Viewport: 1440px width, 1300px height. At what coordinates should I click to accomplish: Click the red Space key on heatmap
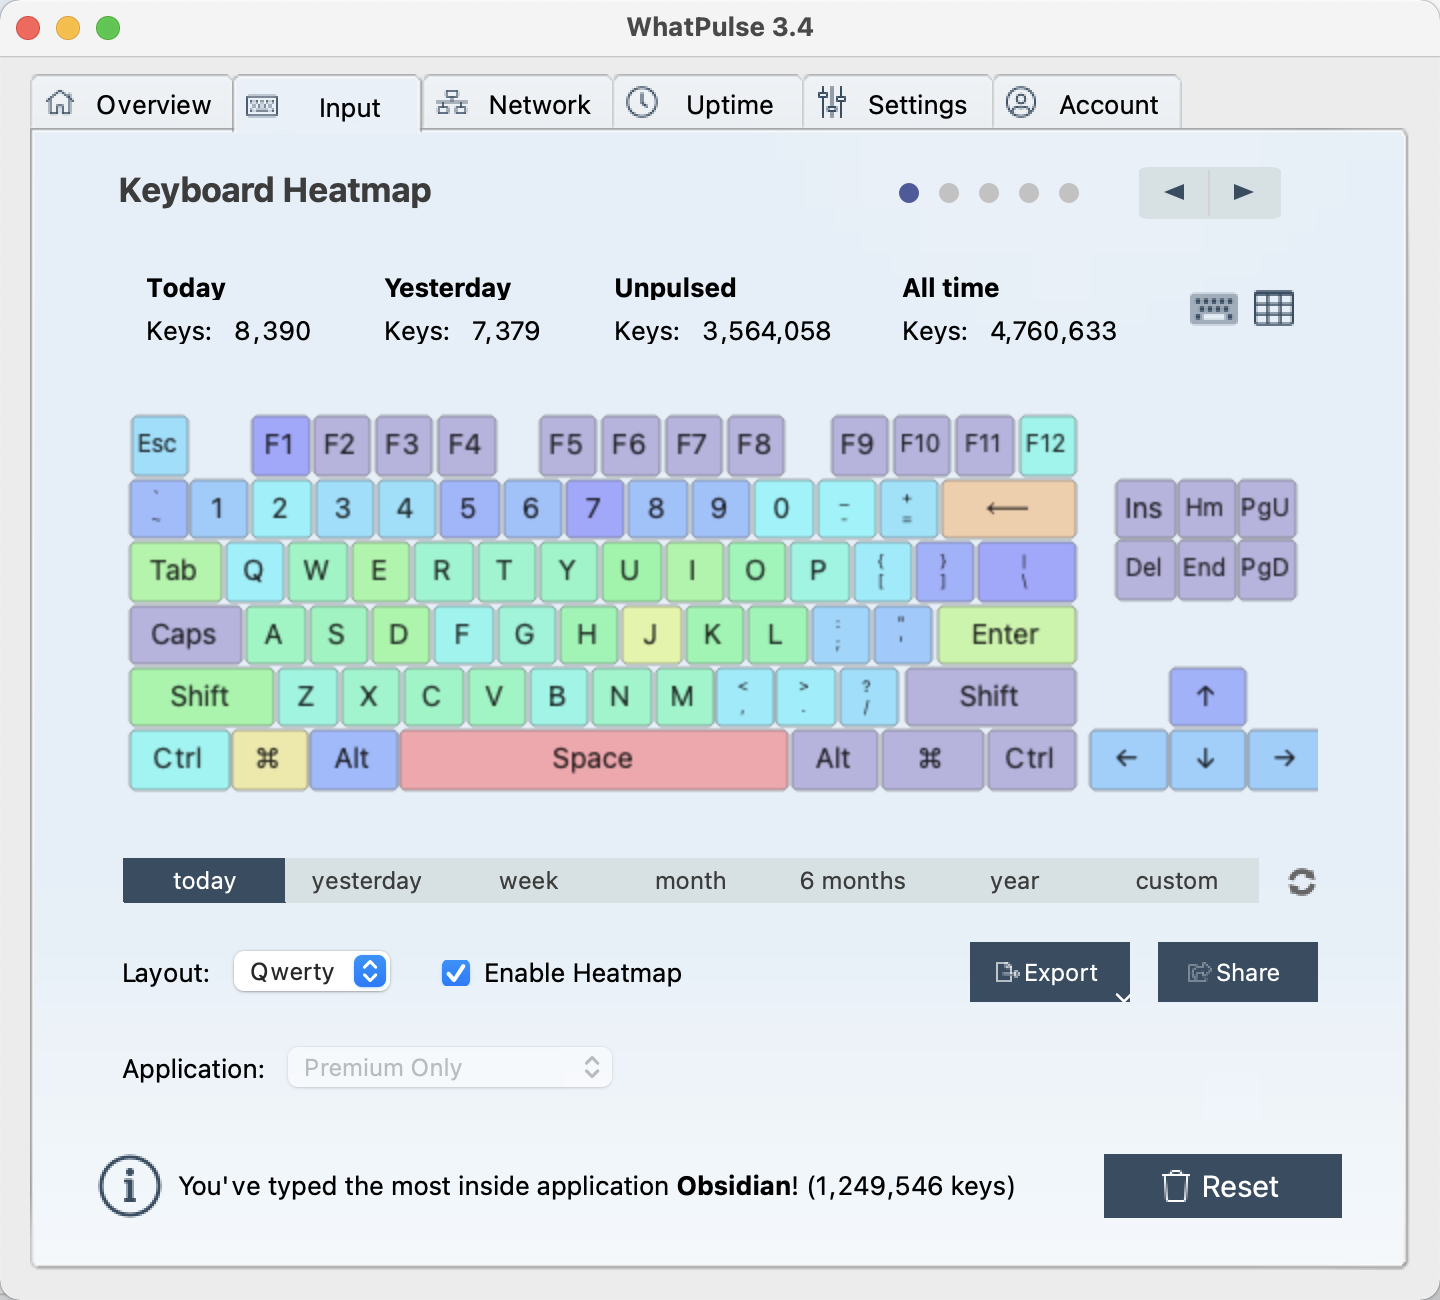[x=593, y=759]
